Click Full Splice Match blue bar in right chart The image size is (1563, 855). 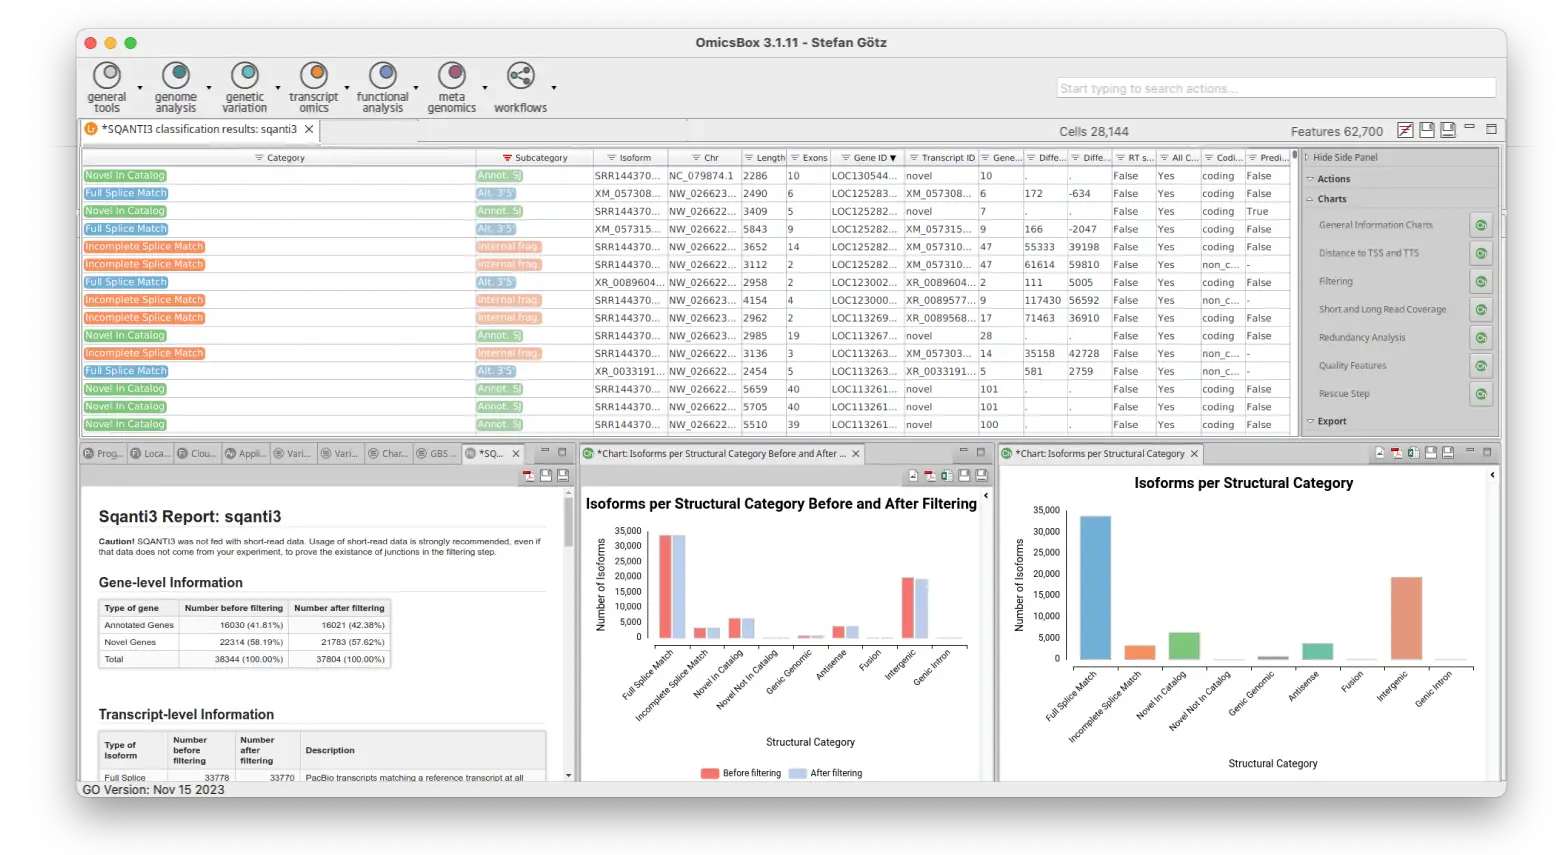pyautogui.click(x=1095, y=588)
